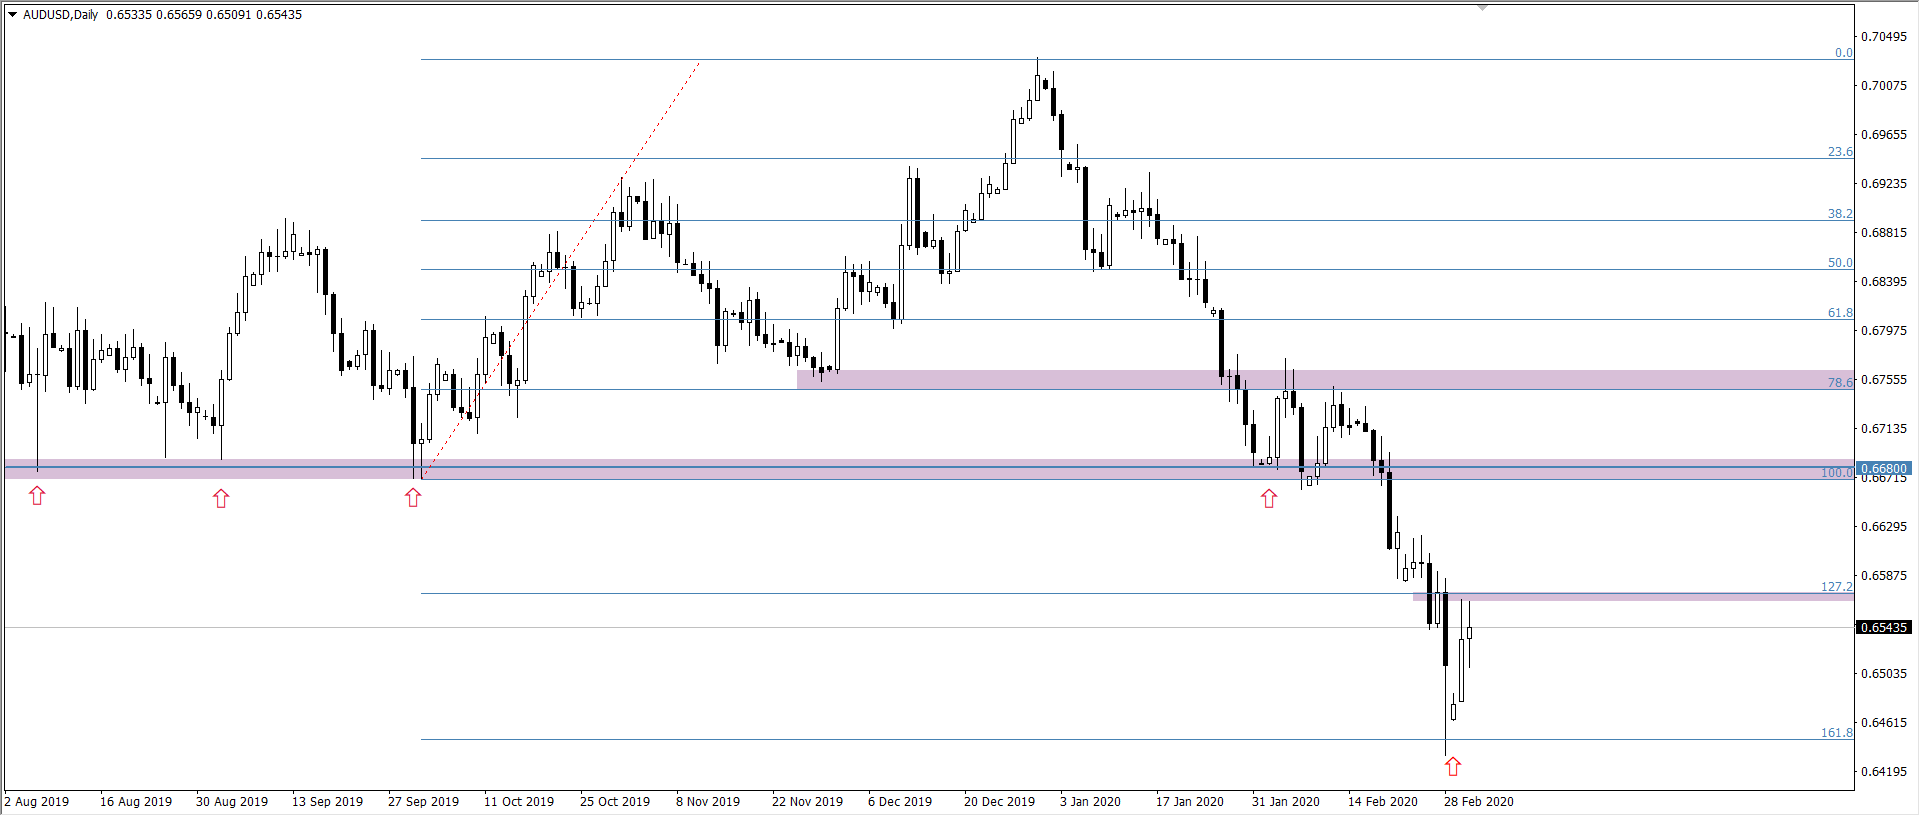Click the black 0.65435 current price tag
This screenshot has height=816, width=1920.
(1883, 628)
